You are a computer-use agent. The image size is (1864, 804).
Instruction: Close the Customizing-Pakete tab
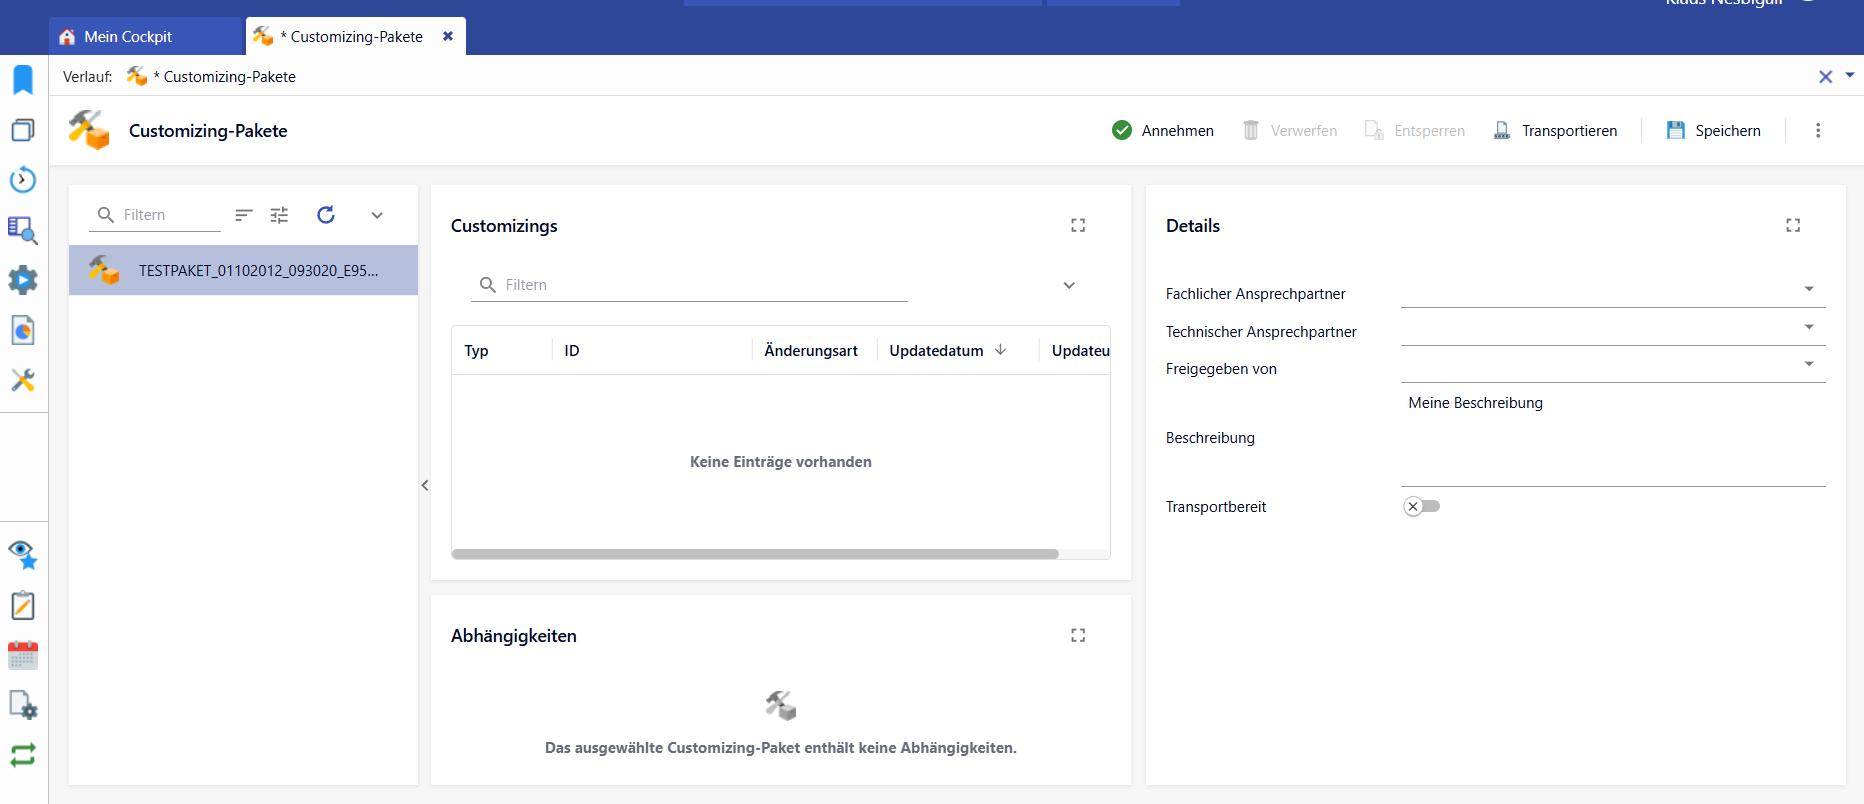[448, 36]
